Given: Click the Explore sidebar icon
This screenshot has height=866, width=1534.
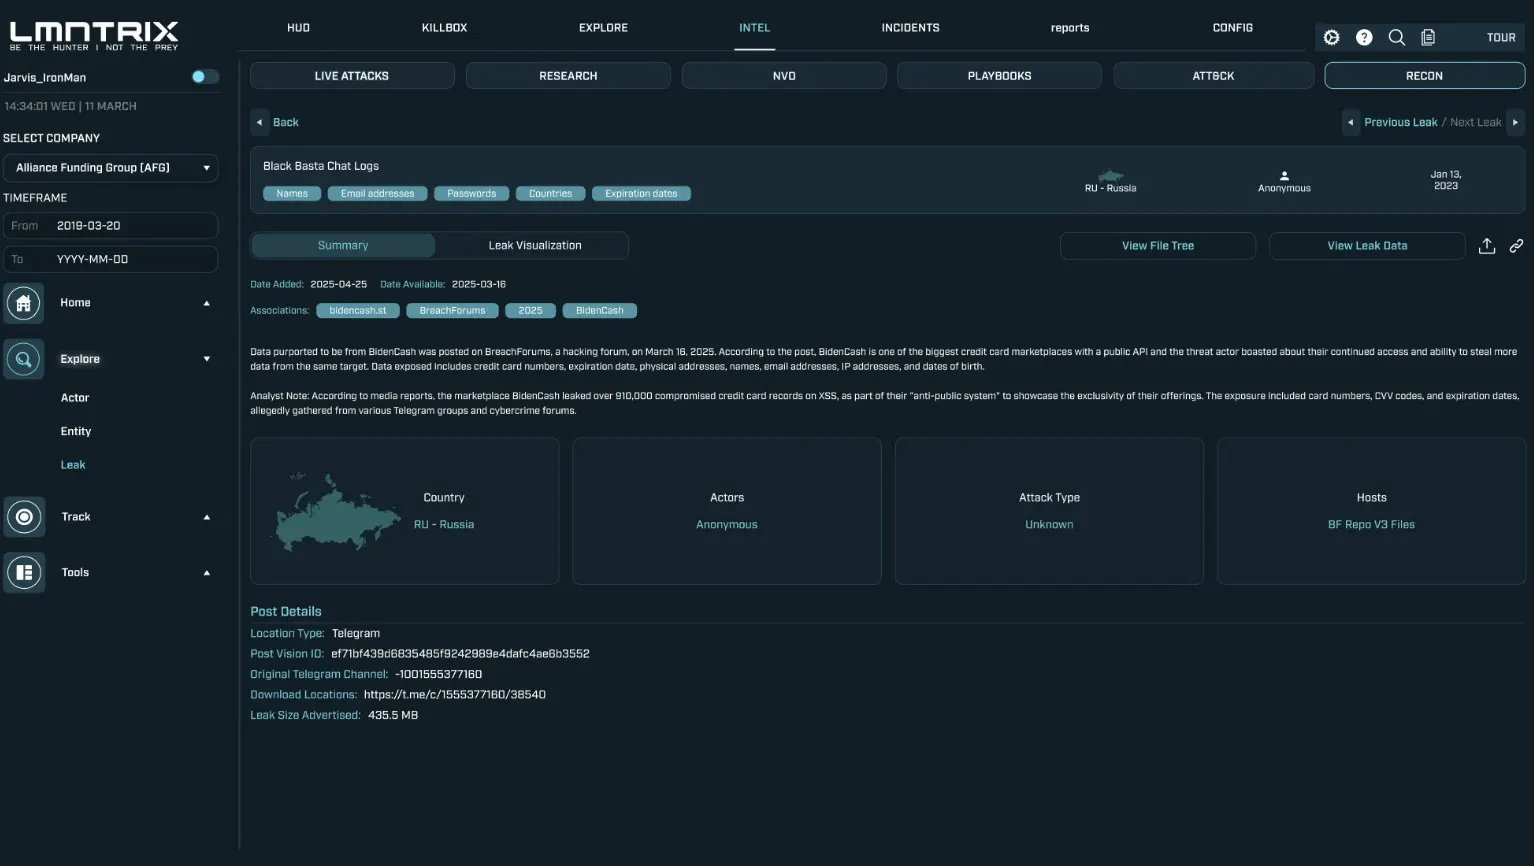Looking at the screenshot, I should [24, 359].
